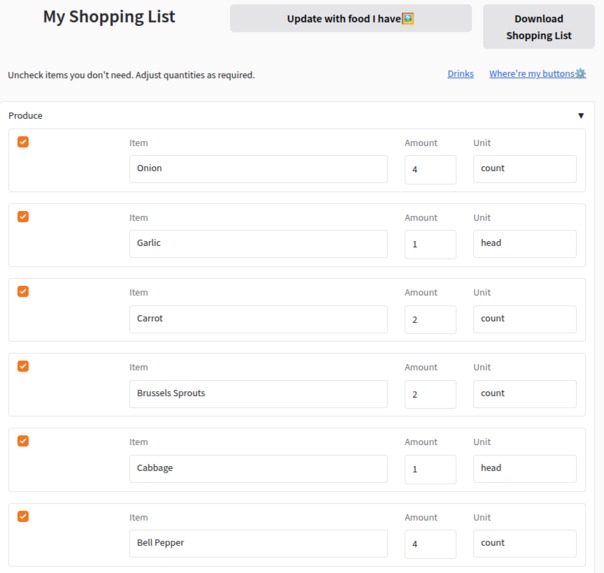
Task: Click the Brussels Sprouts name field
Action: click(258, 394)
